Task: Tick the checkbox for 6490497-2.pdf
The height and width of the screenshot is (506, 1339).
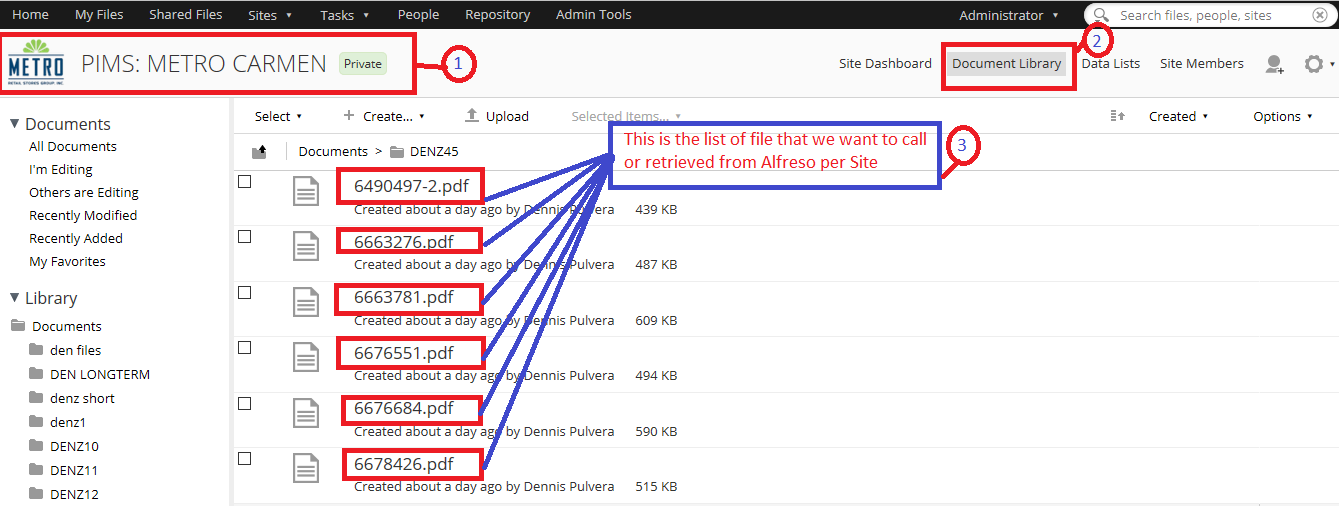Action: 245,181
